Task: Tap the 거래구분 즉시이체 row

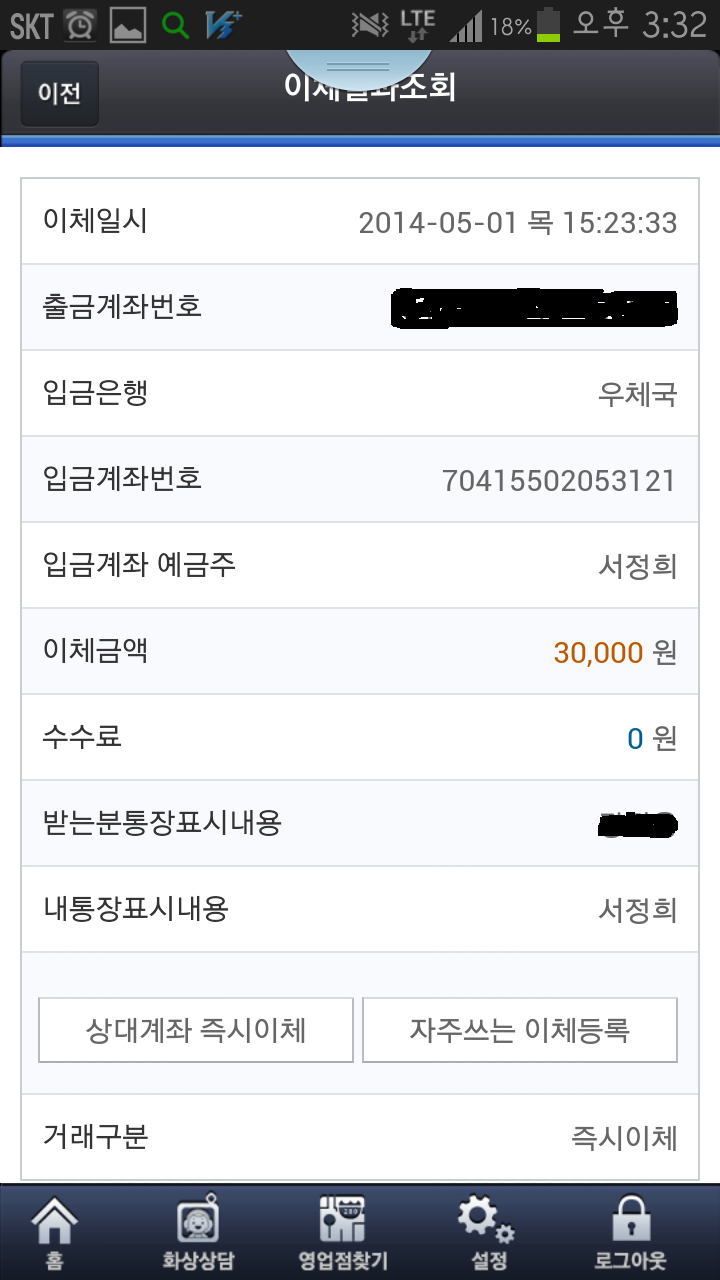Action: (360, 1137)
